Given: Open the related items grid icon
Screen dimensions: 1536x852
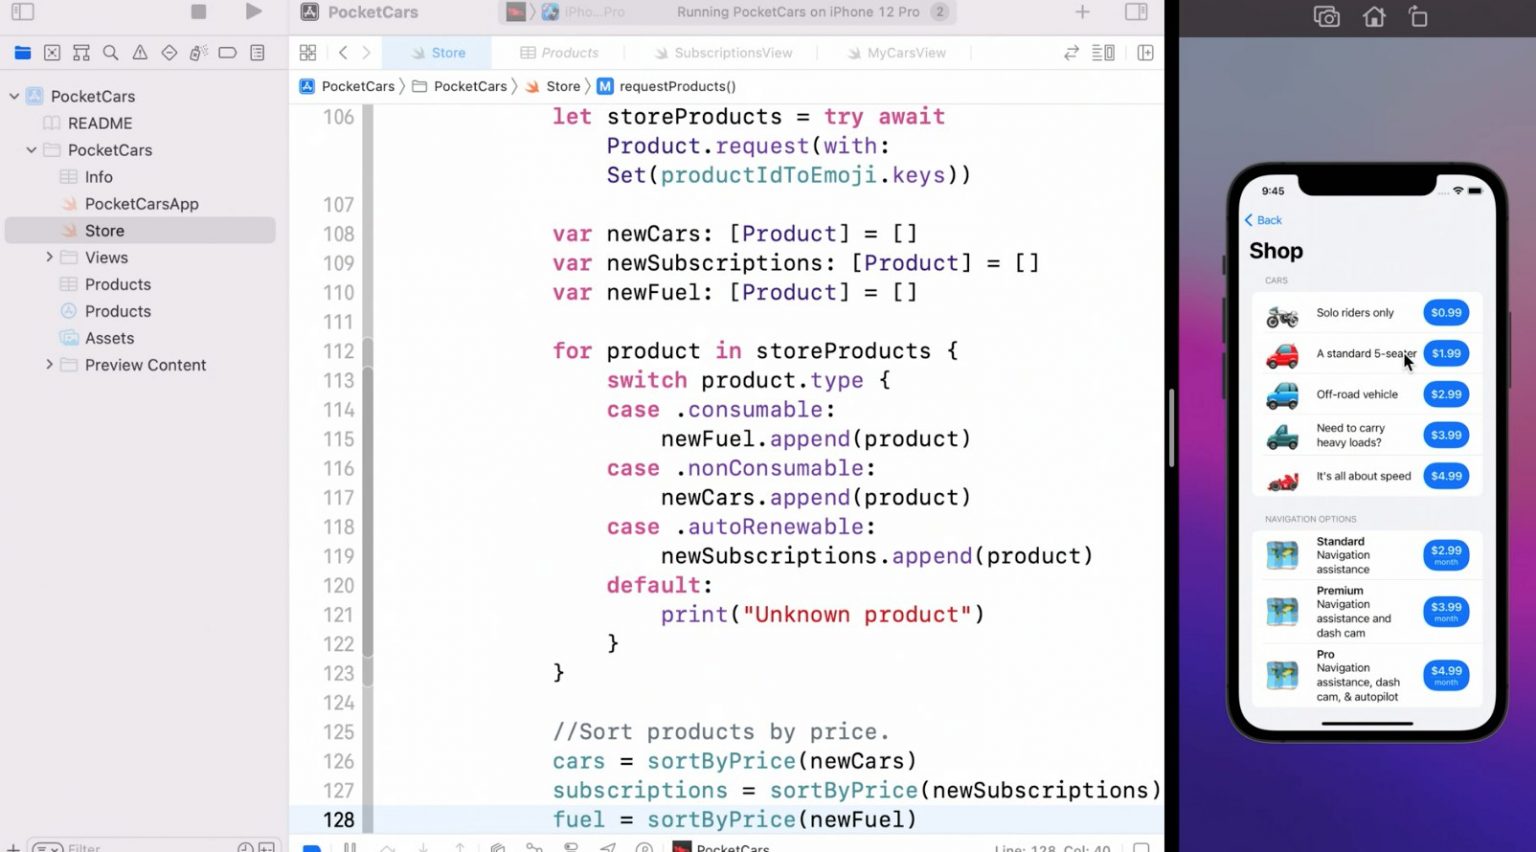Looking at the screenshot, I should pos(308,53).
